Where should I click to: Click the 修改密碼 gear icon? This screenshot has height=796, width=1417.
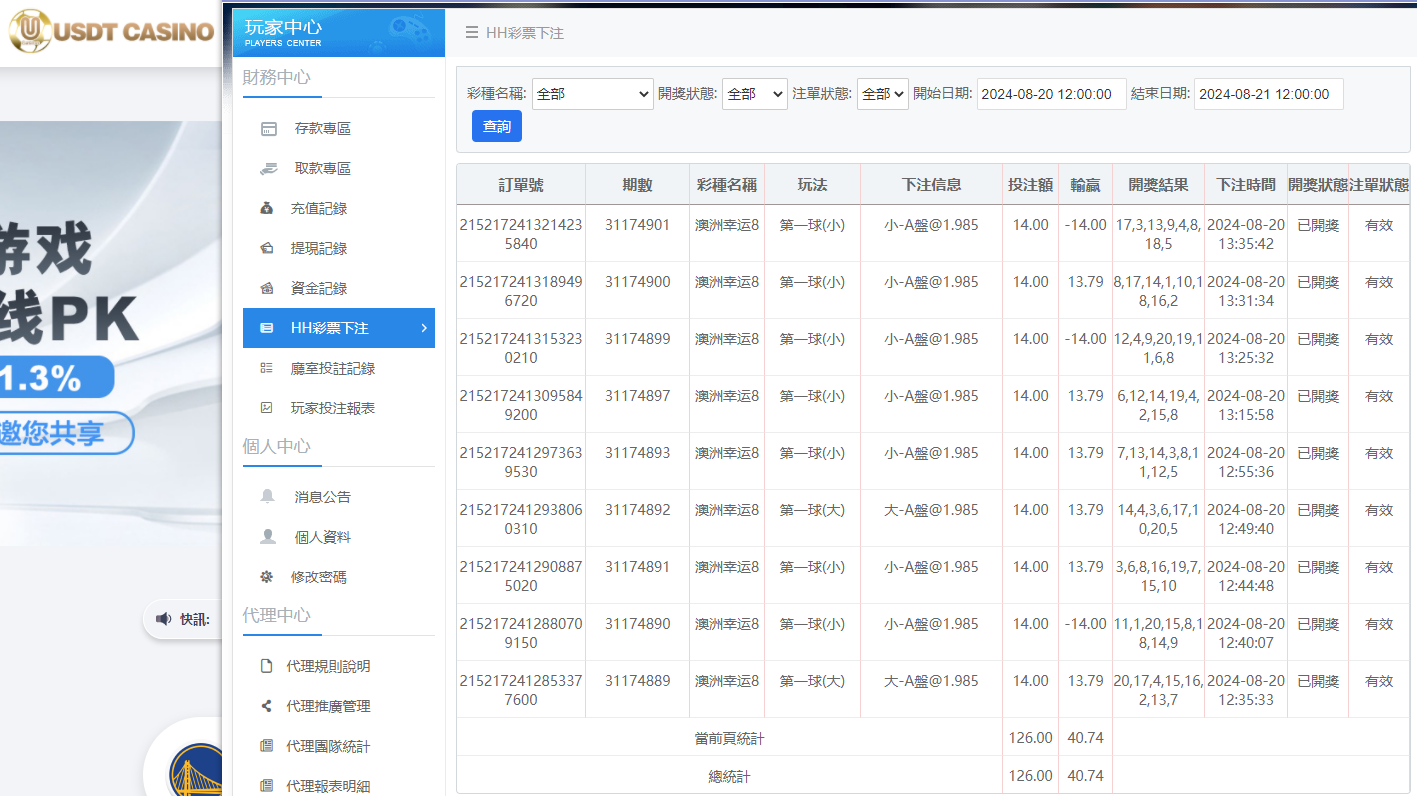[x=268, y=576]
